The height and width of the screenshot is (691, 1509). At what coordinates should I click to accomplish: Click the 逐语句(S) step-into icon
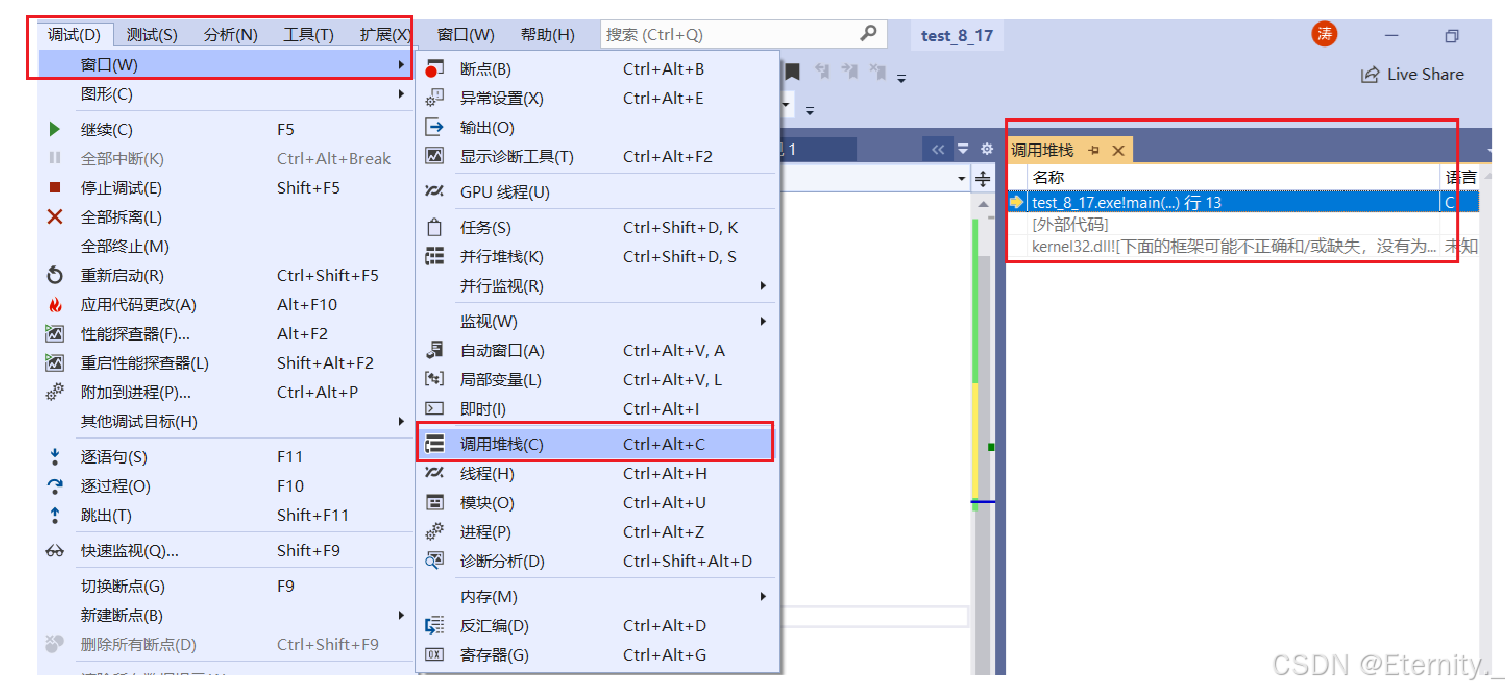pyautogui.click(x=55, y=457)
